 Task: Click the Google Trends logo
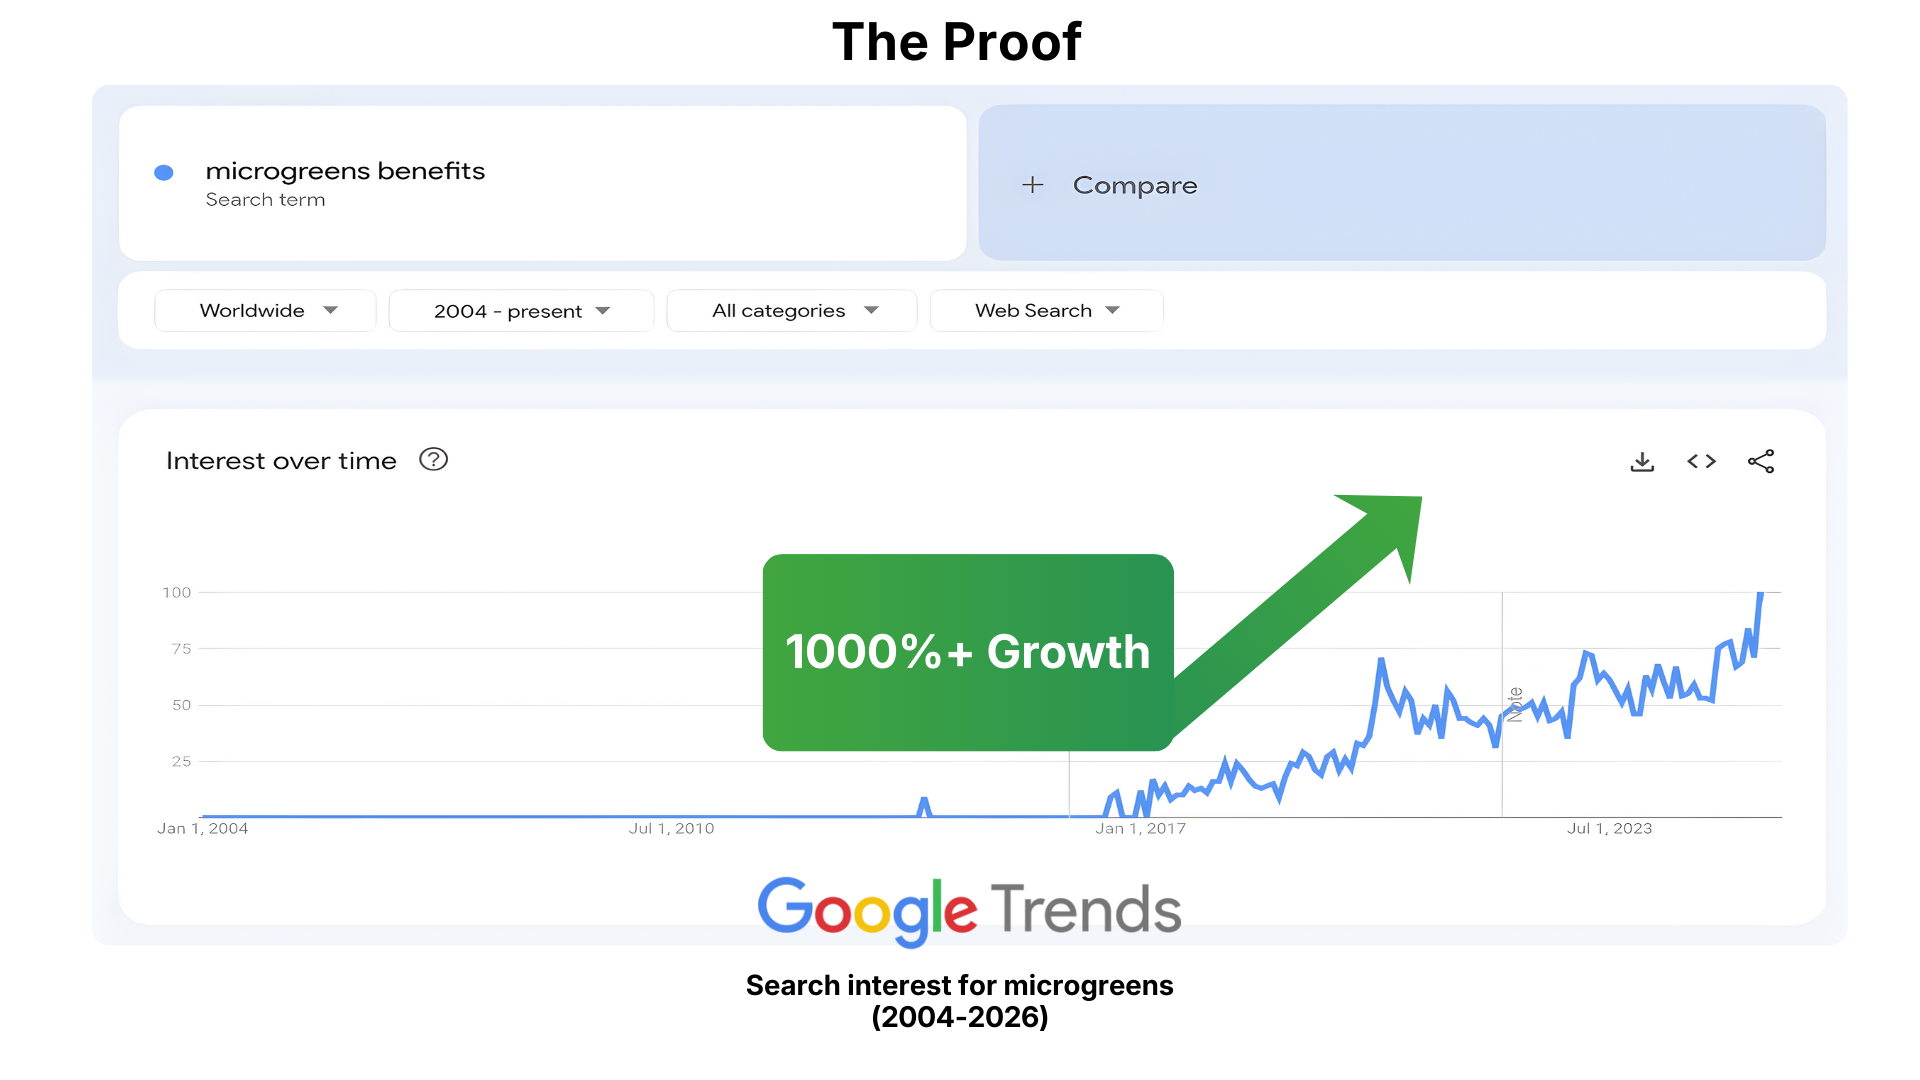click(x=969, y=911)
